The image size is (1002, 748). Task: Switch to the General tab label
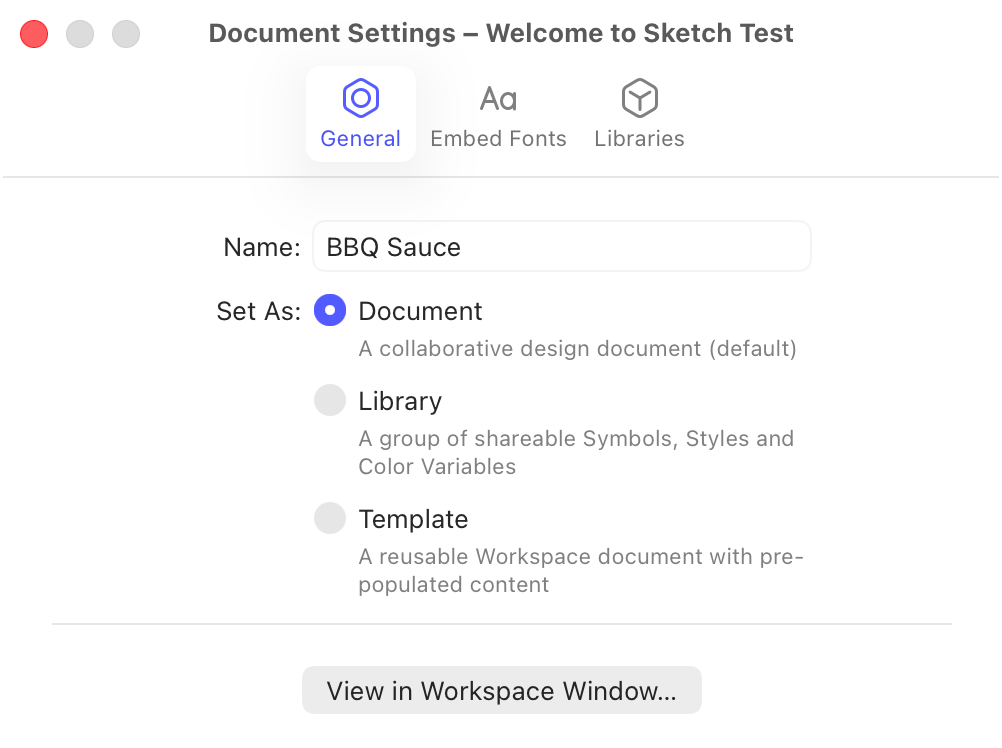[360, 139]
